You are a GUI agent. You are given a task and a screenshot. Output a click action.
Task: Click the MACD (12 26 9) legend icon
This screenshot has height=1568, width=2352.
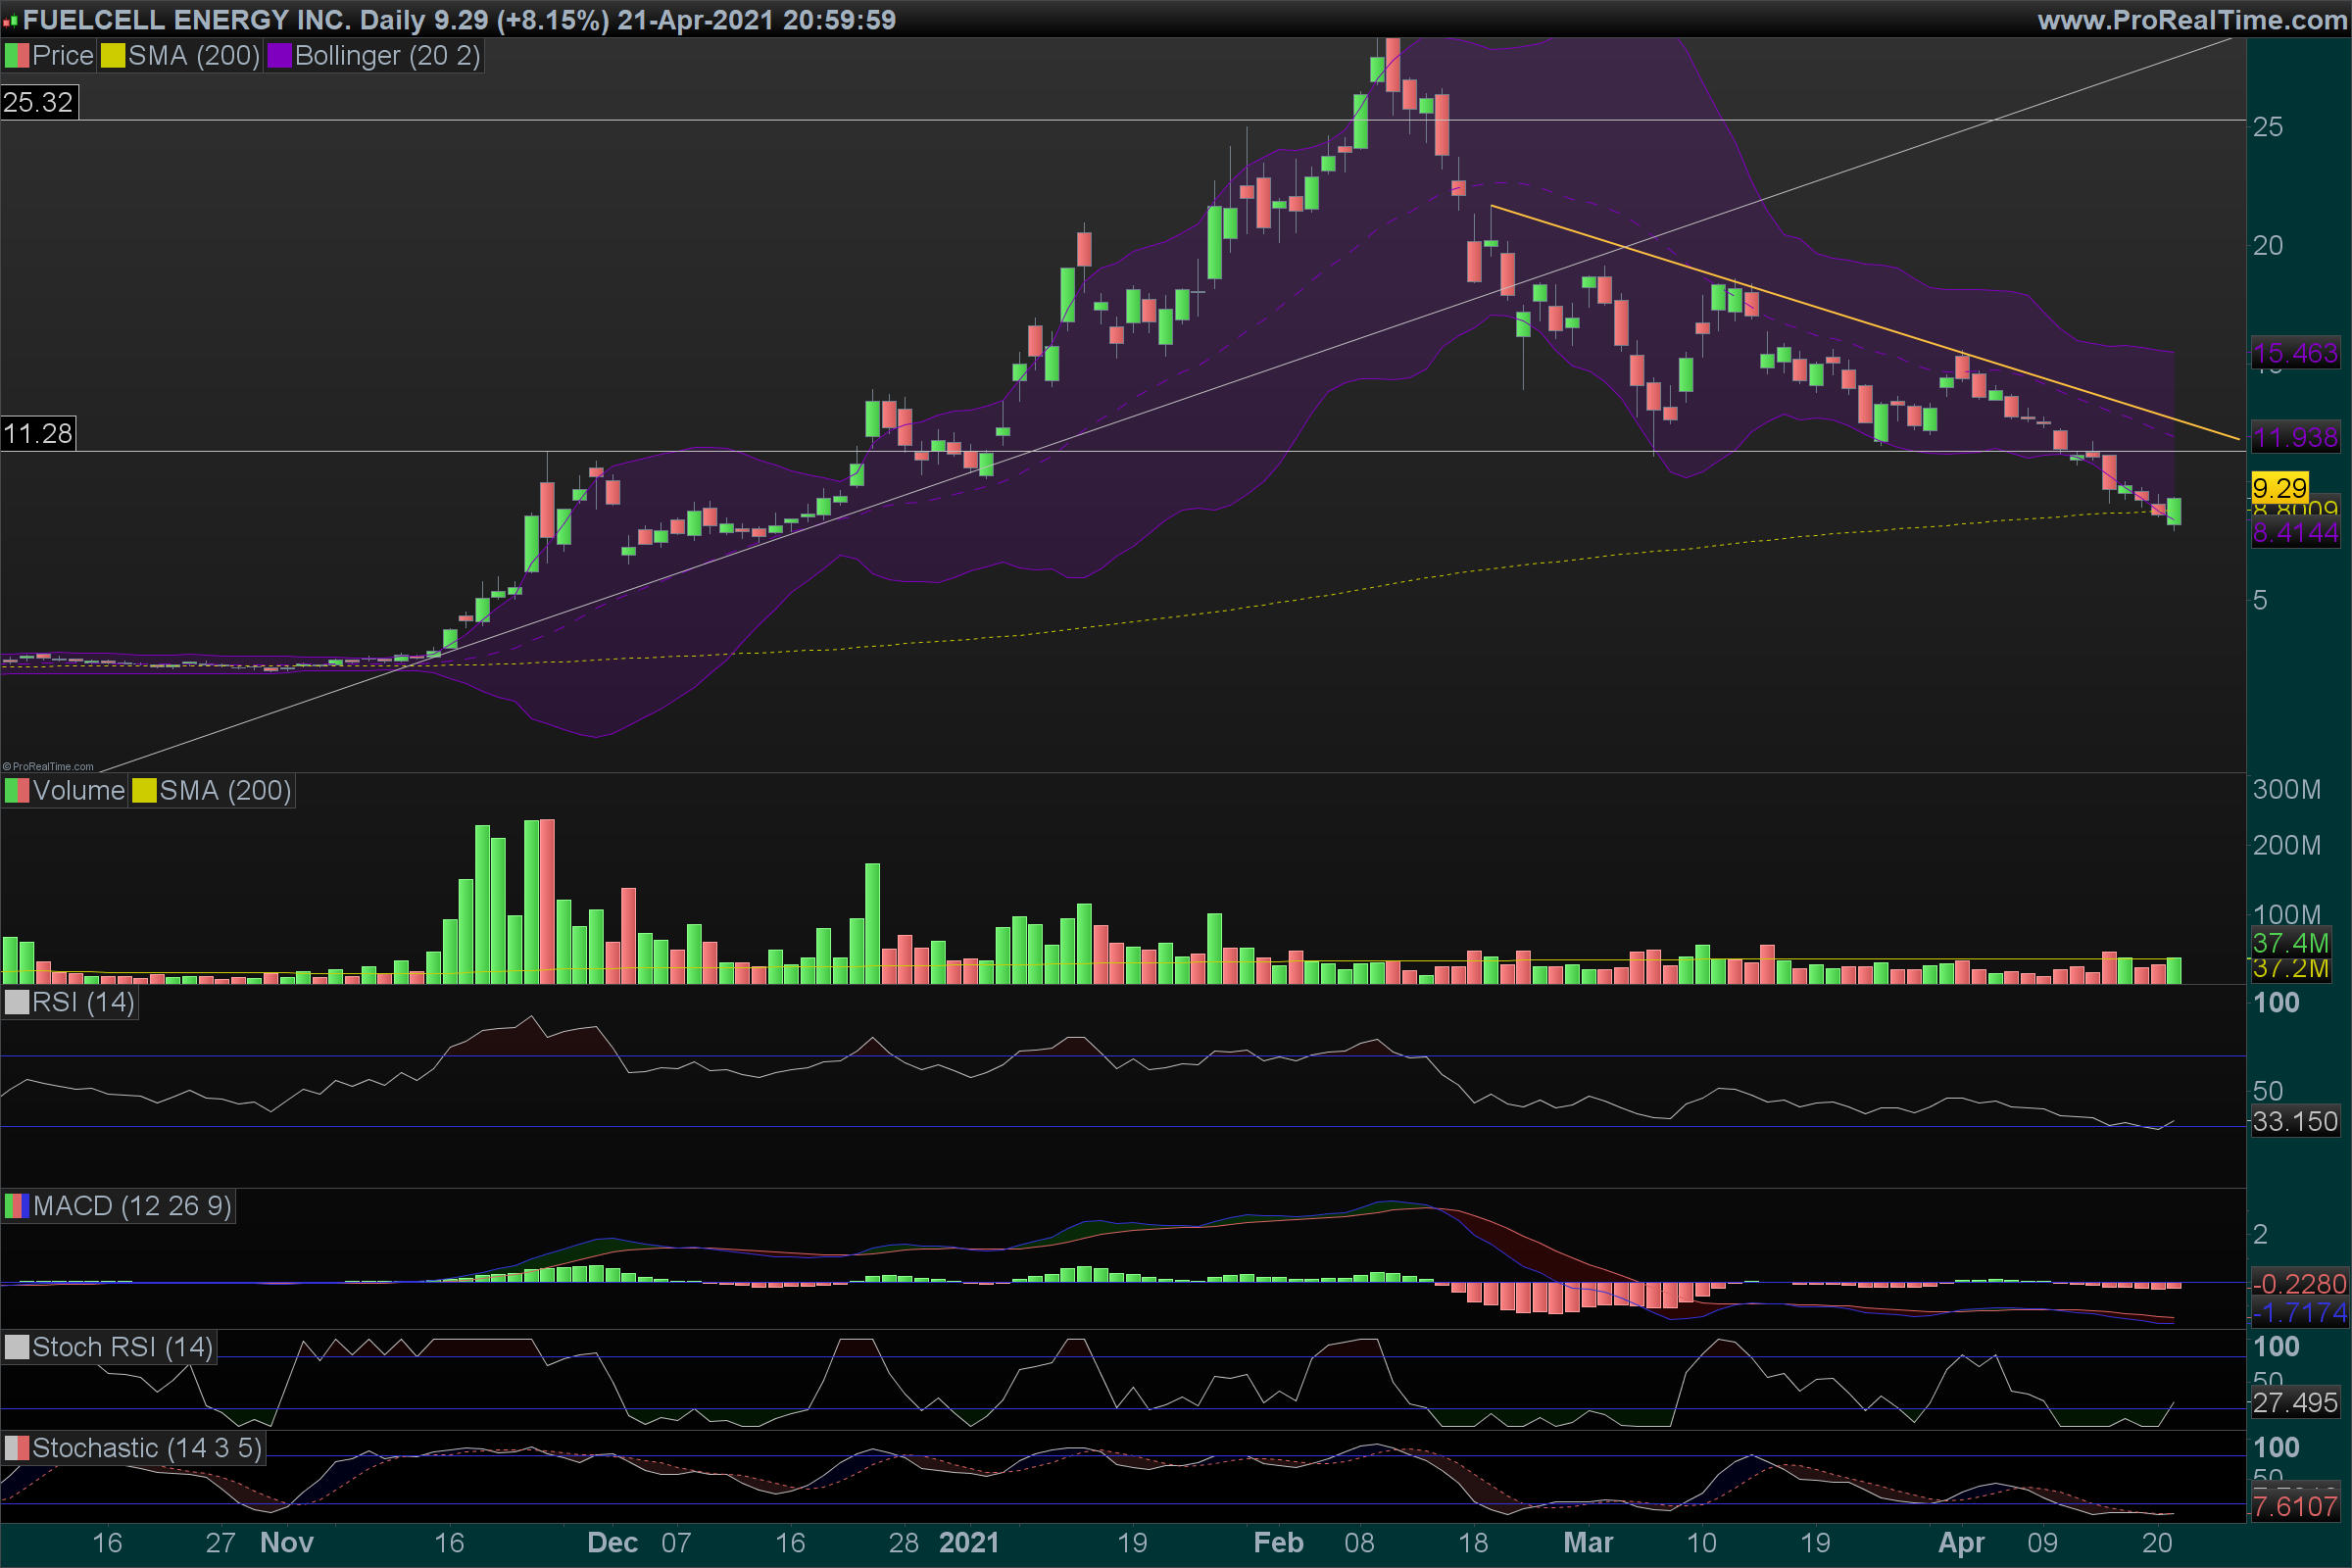point(16,1206)
